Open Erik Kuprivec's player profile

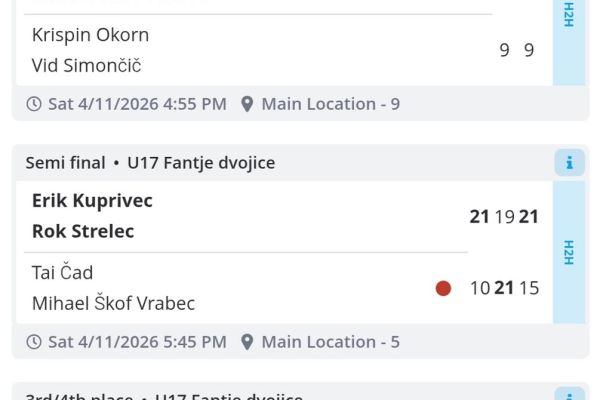(92, 201)
